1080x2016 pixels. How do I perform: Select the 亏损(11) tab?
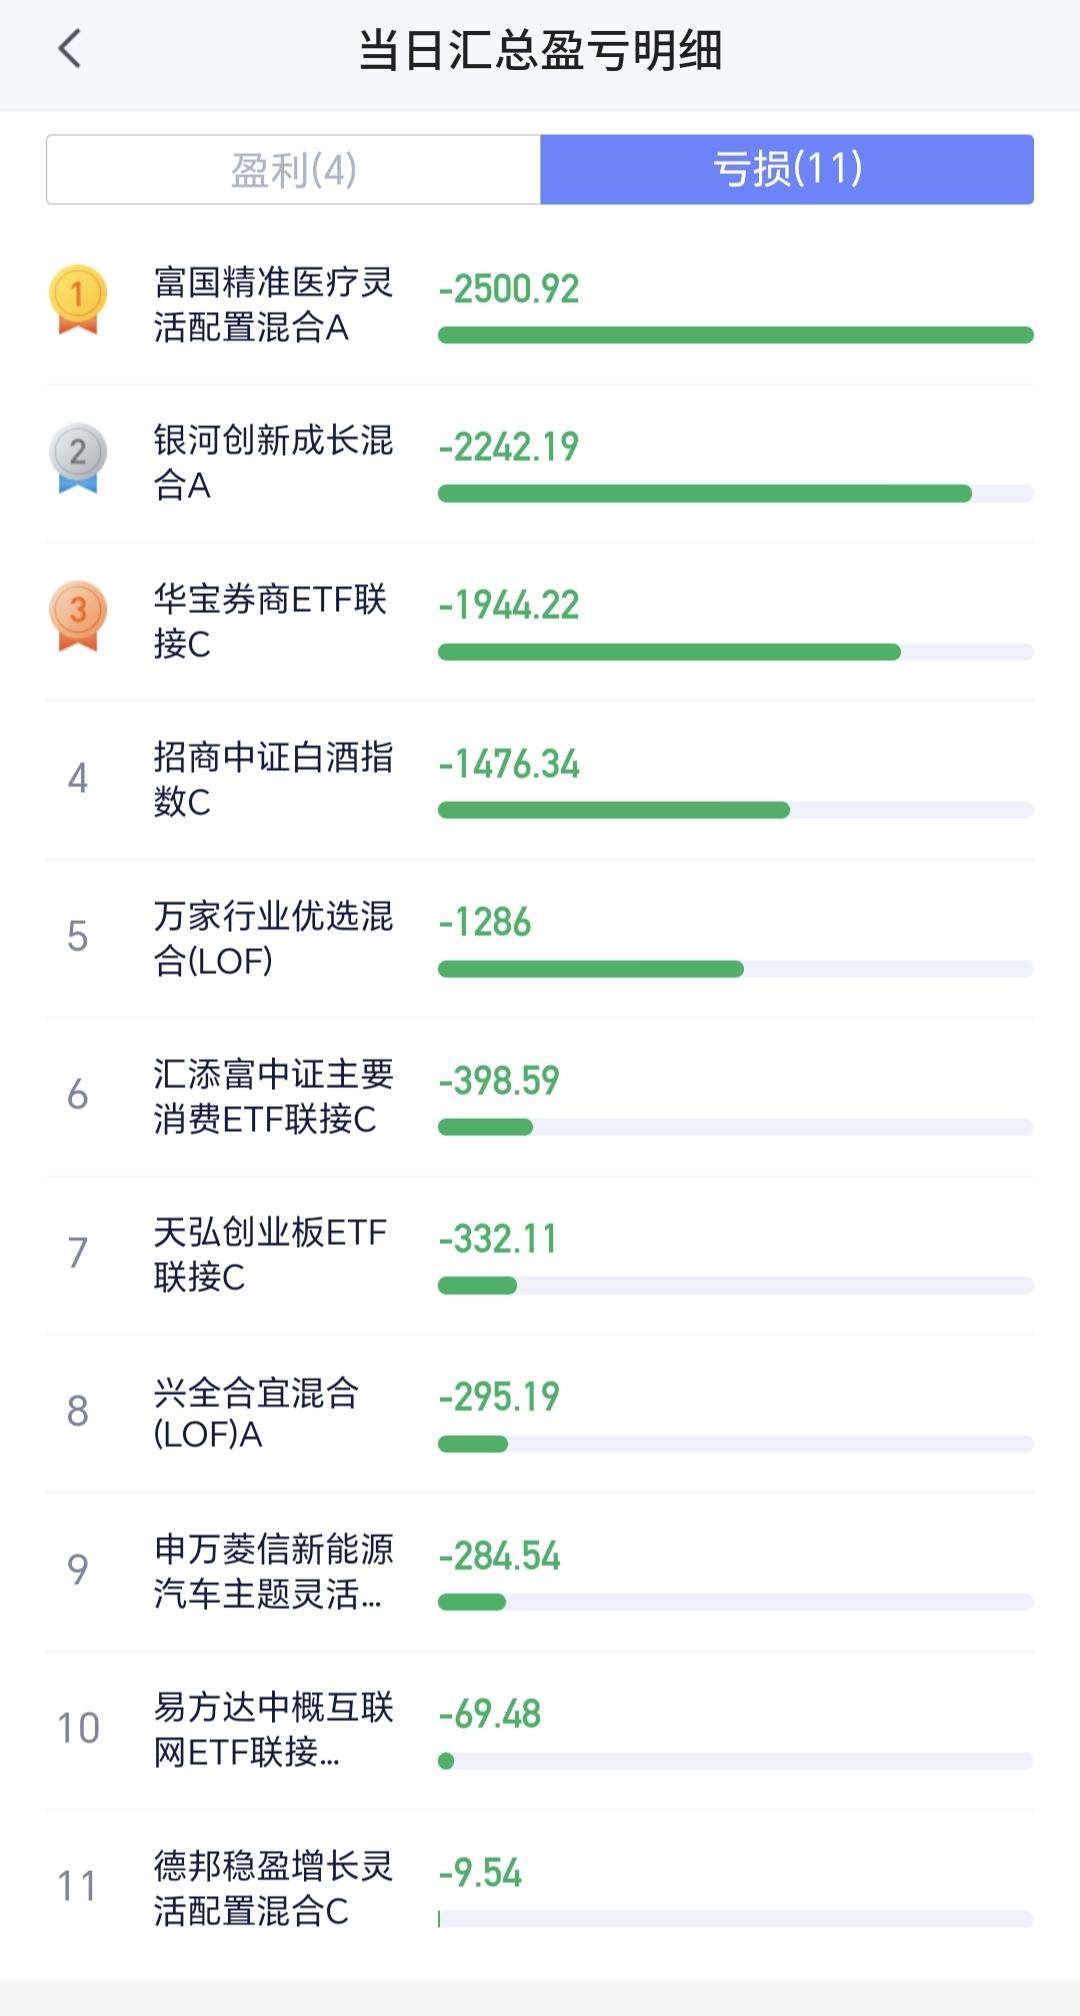coord(787,170)
